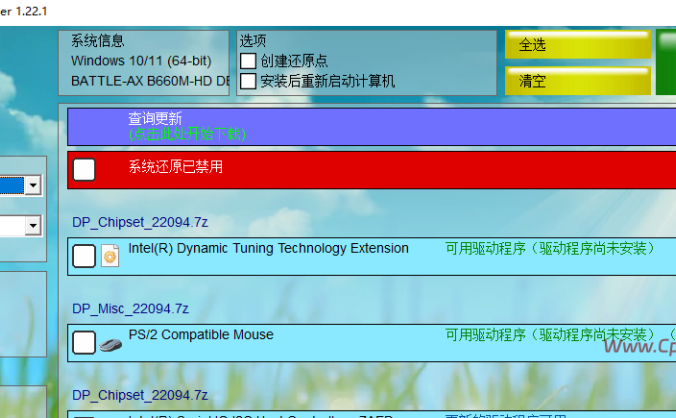Viewport: 676px width, 418px height.
Task: Enable the 创建还原点 checkbox
Action: 248,61
